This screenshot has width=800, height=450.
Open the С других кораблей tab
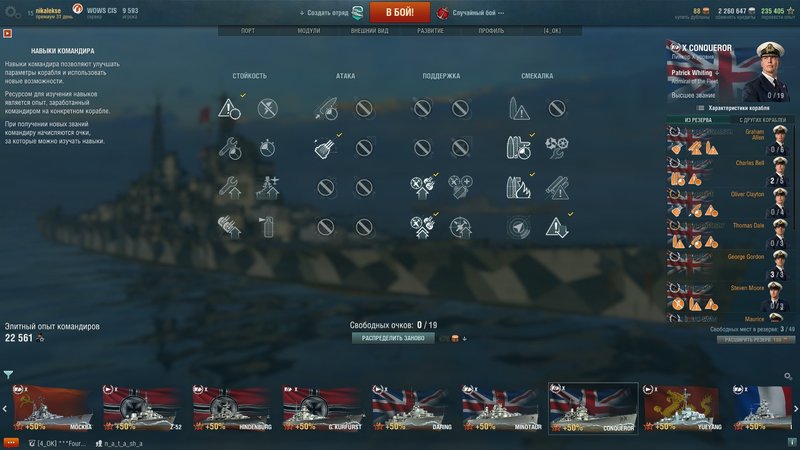click(763, 120)
